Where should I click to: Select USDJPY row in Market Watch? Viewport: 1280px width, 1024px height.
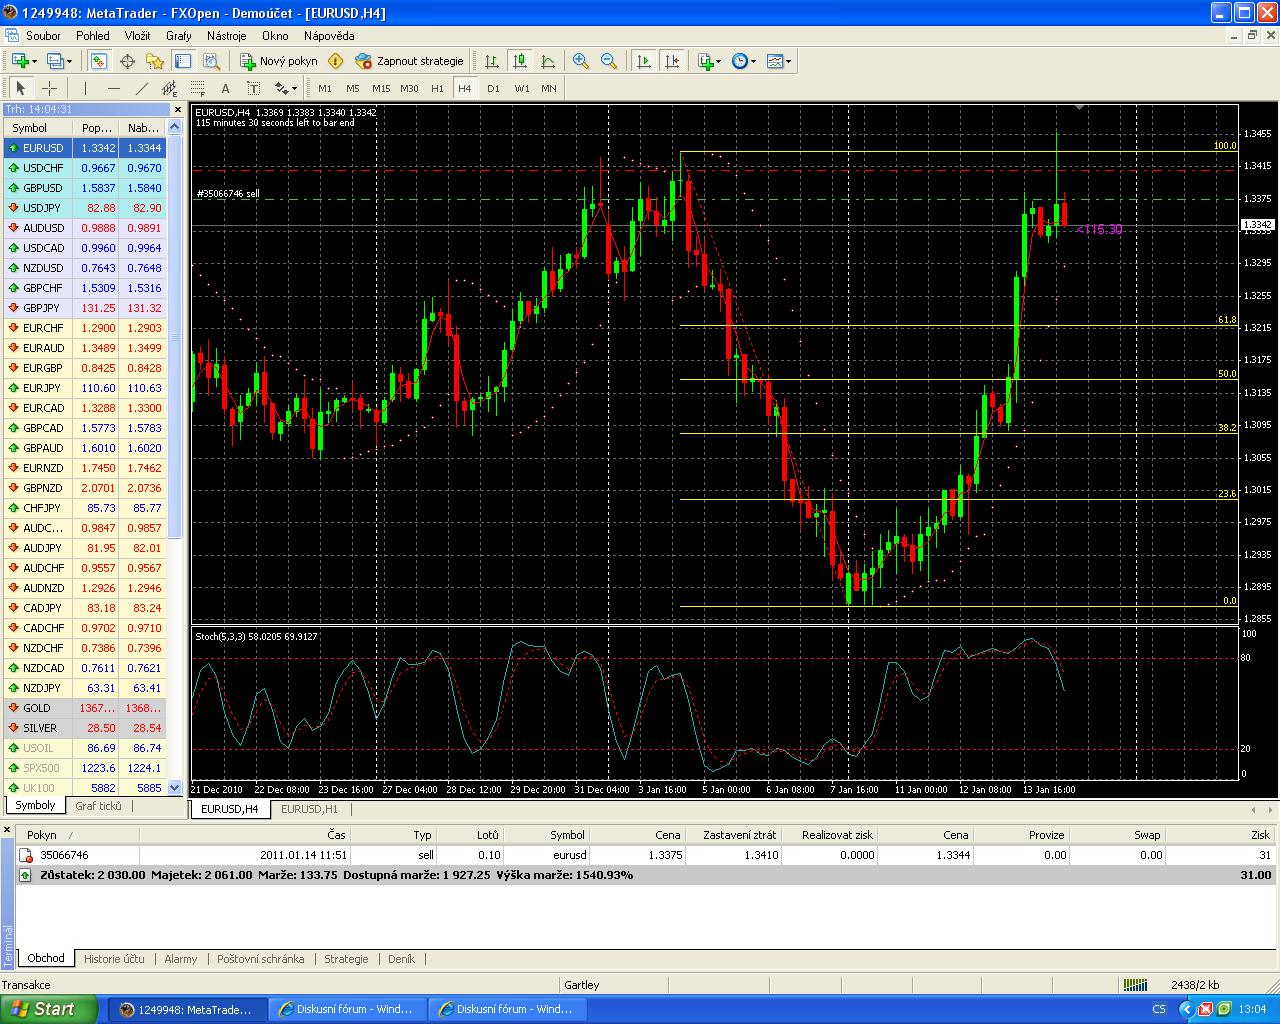pyautogui.click(x=85, y=208)
